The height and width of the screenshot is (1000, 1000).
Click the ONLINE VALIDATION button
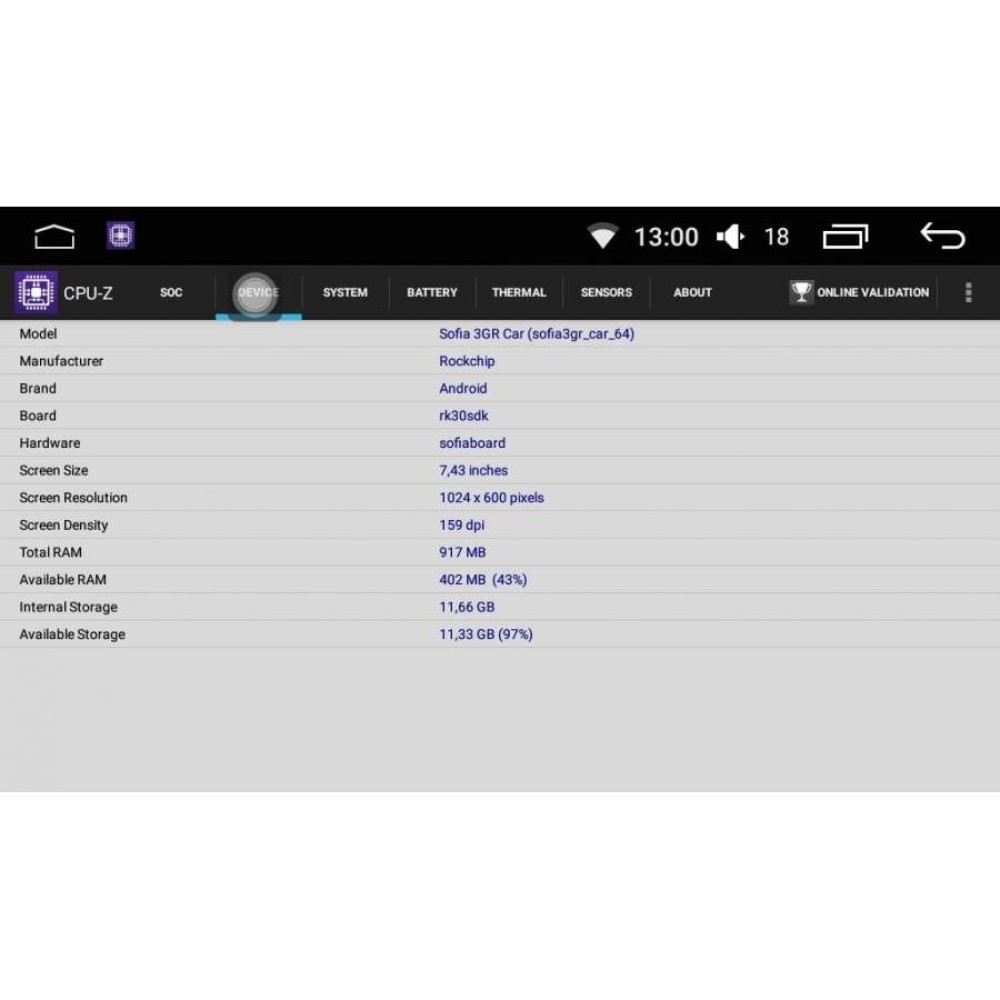click(x=860, y=292)
